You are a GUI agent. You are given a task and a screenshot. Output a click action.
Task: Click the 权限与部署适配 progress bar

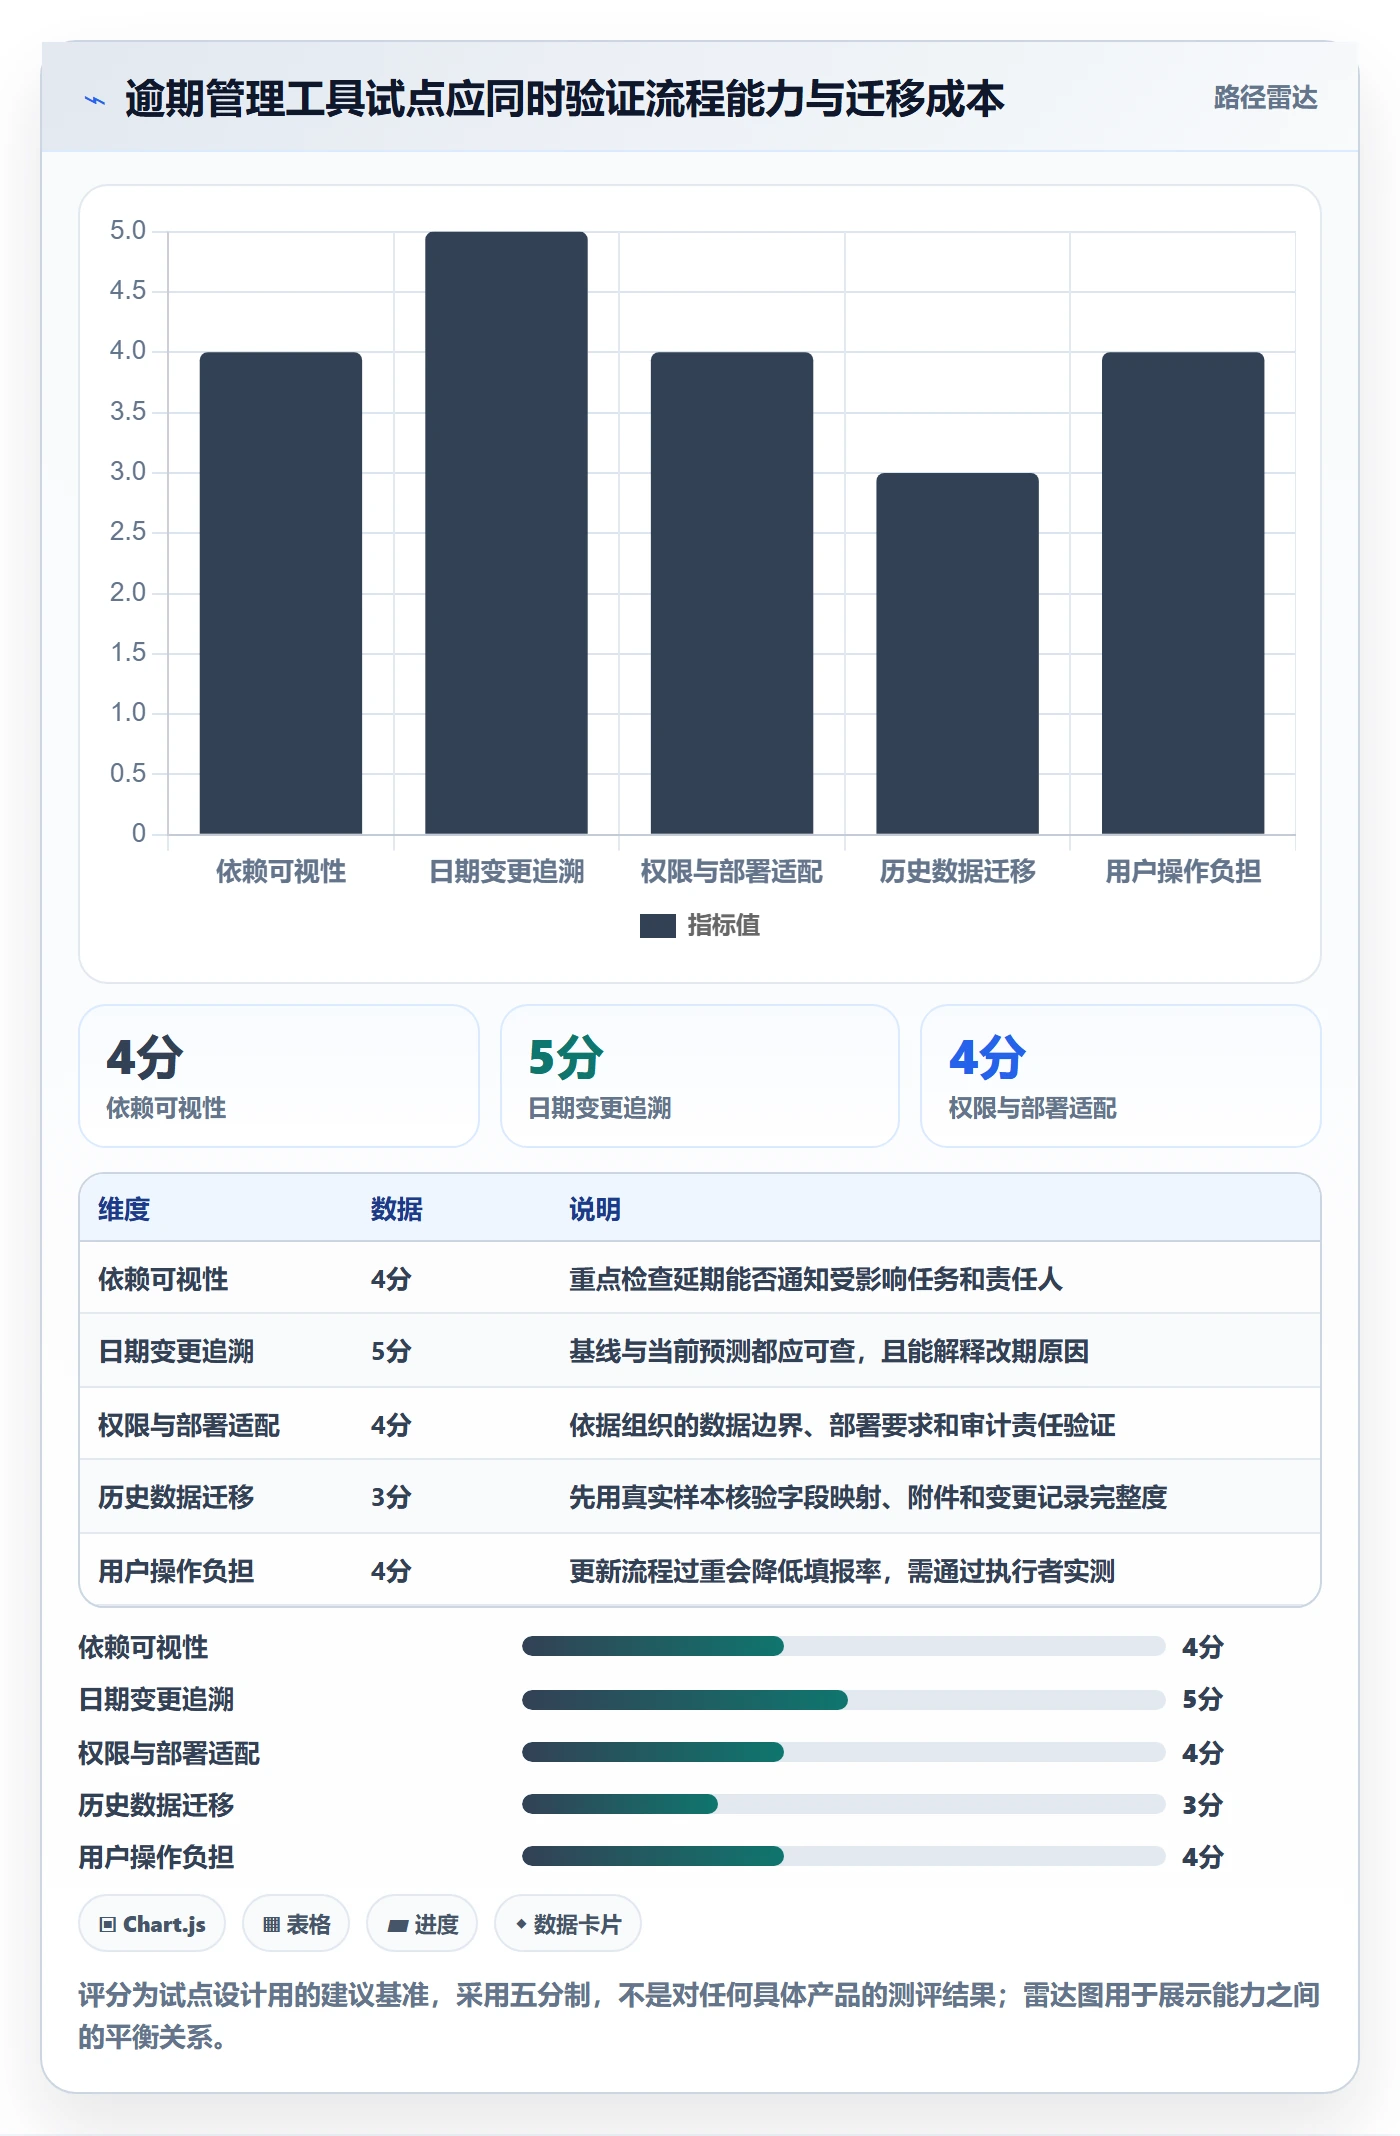pos(843,1752)
